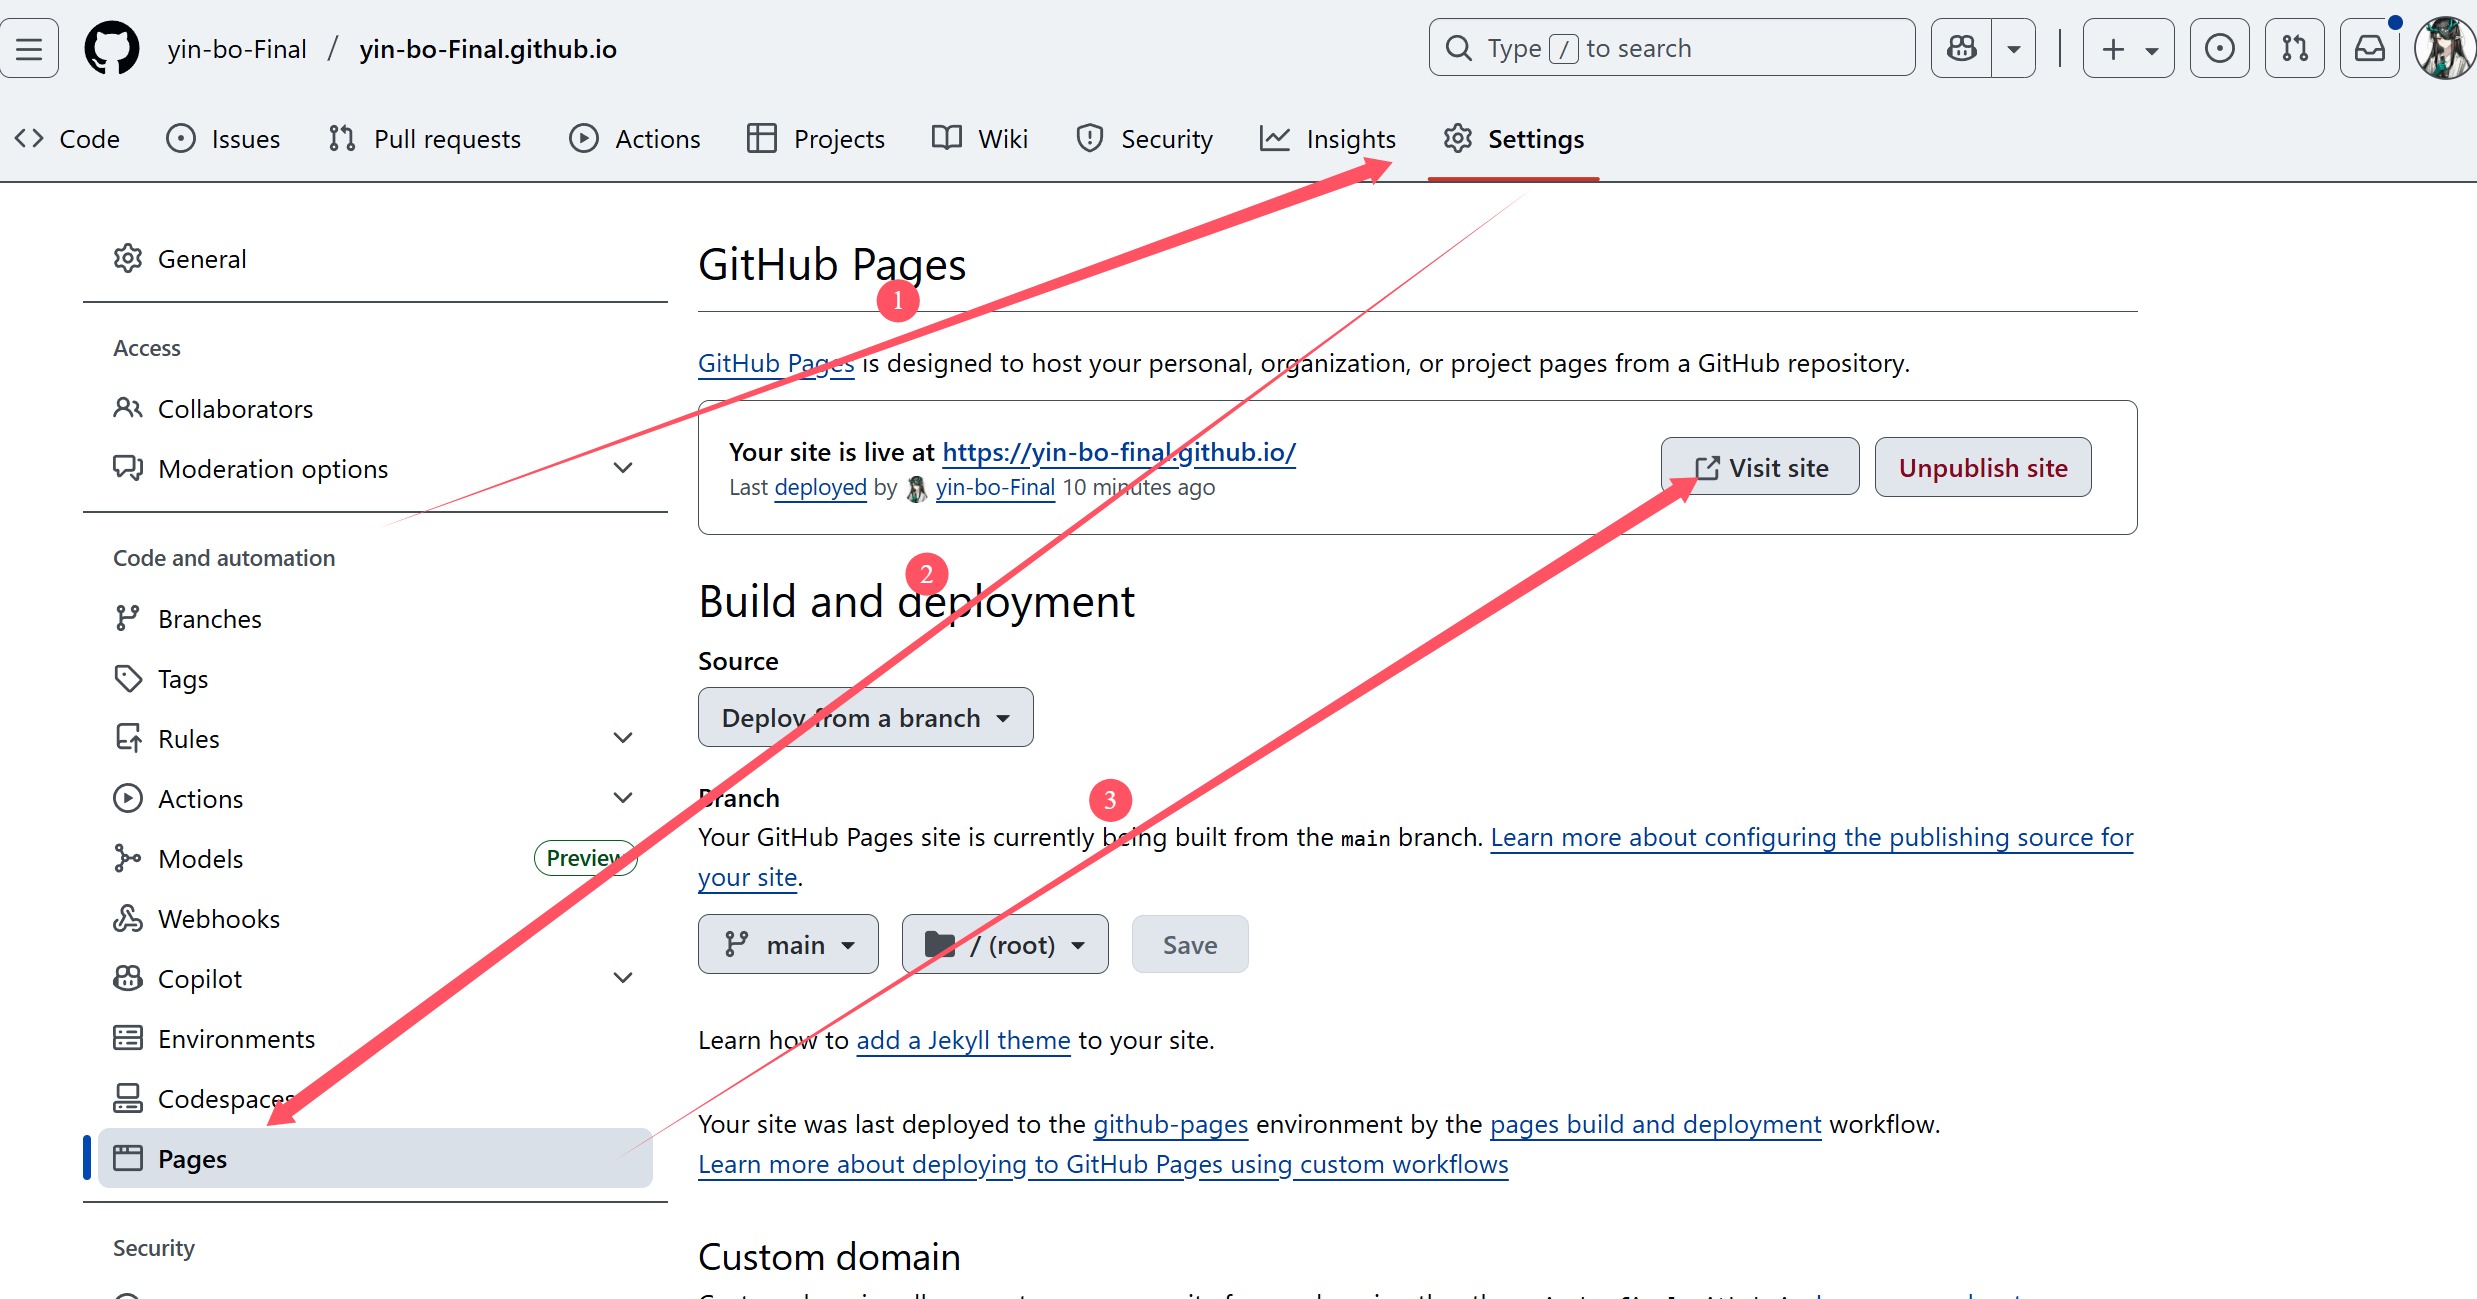The width and height of the screenshot is (2477, 1299).
Task: Select Webhooks in the settings sidebar
Action: tap(218, 918)
